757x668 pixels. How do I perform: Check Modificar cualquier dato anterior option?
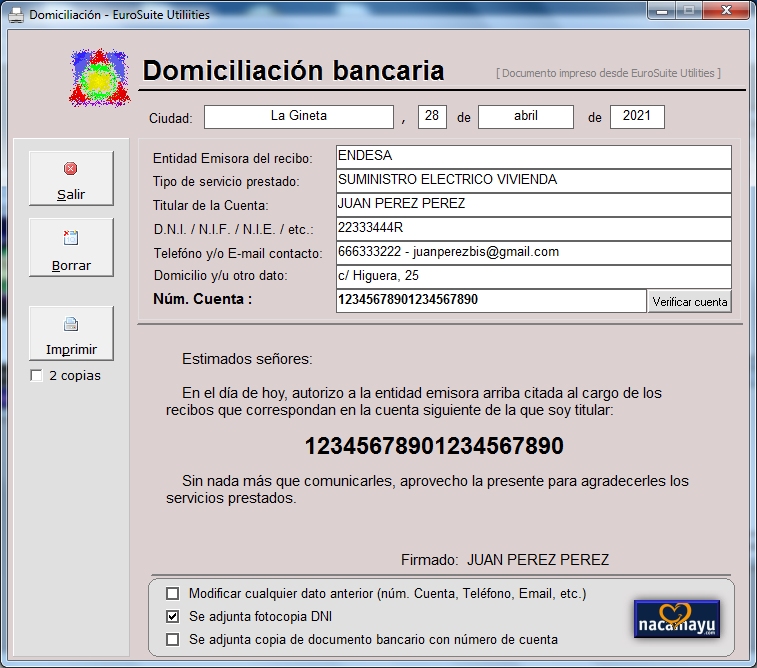[x=173, y=593]
